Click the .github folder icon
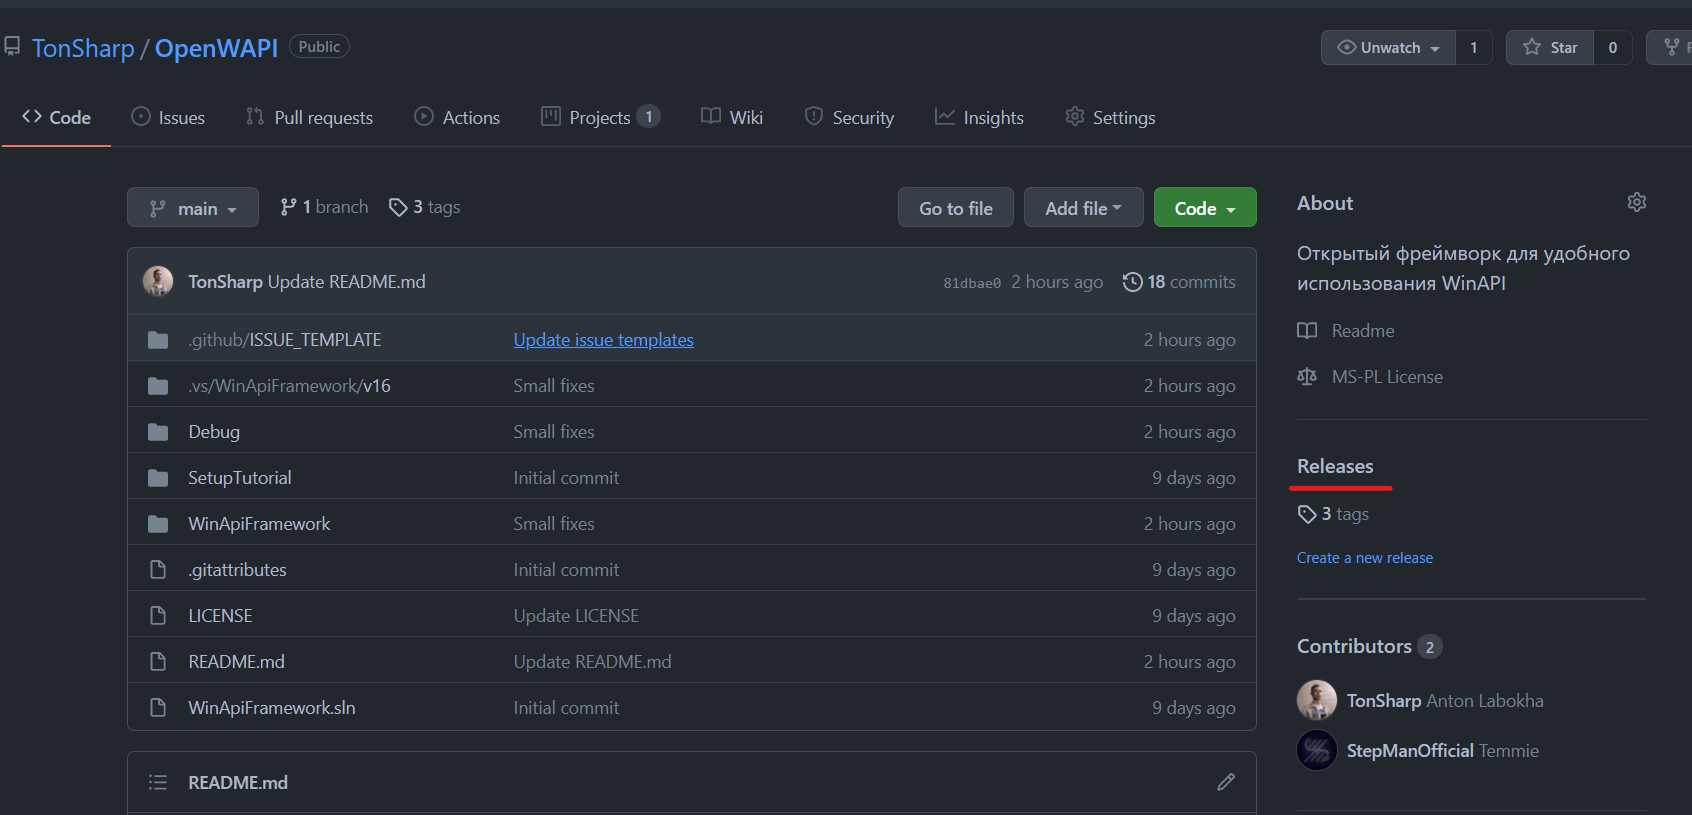This screenshot has height=815, width=1692. click(x=158, y=340)
